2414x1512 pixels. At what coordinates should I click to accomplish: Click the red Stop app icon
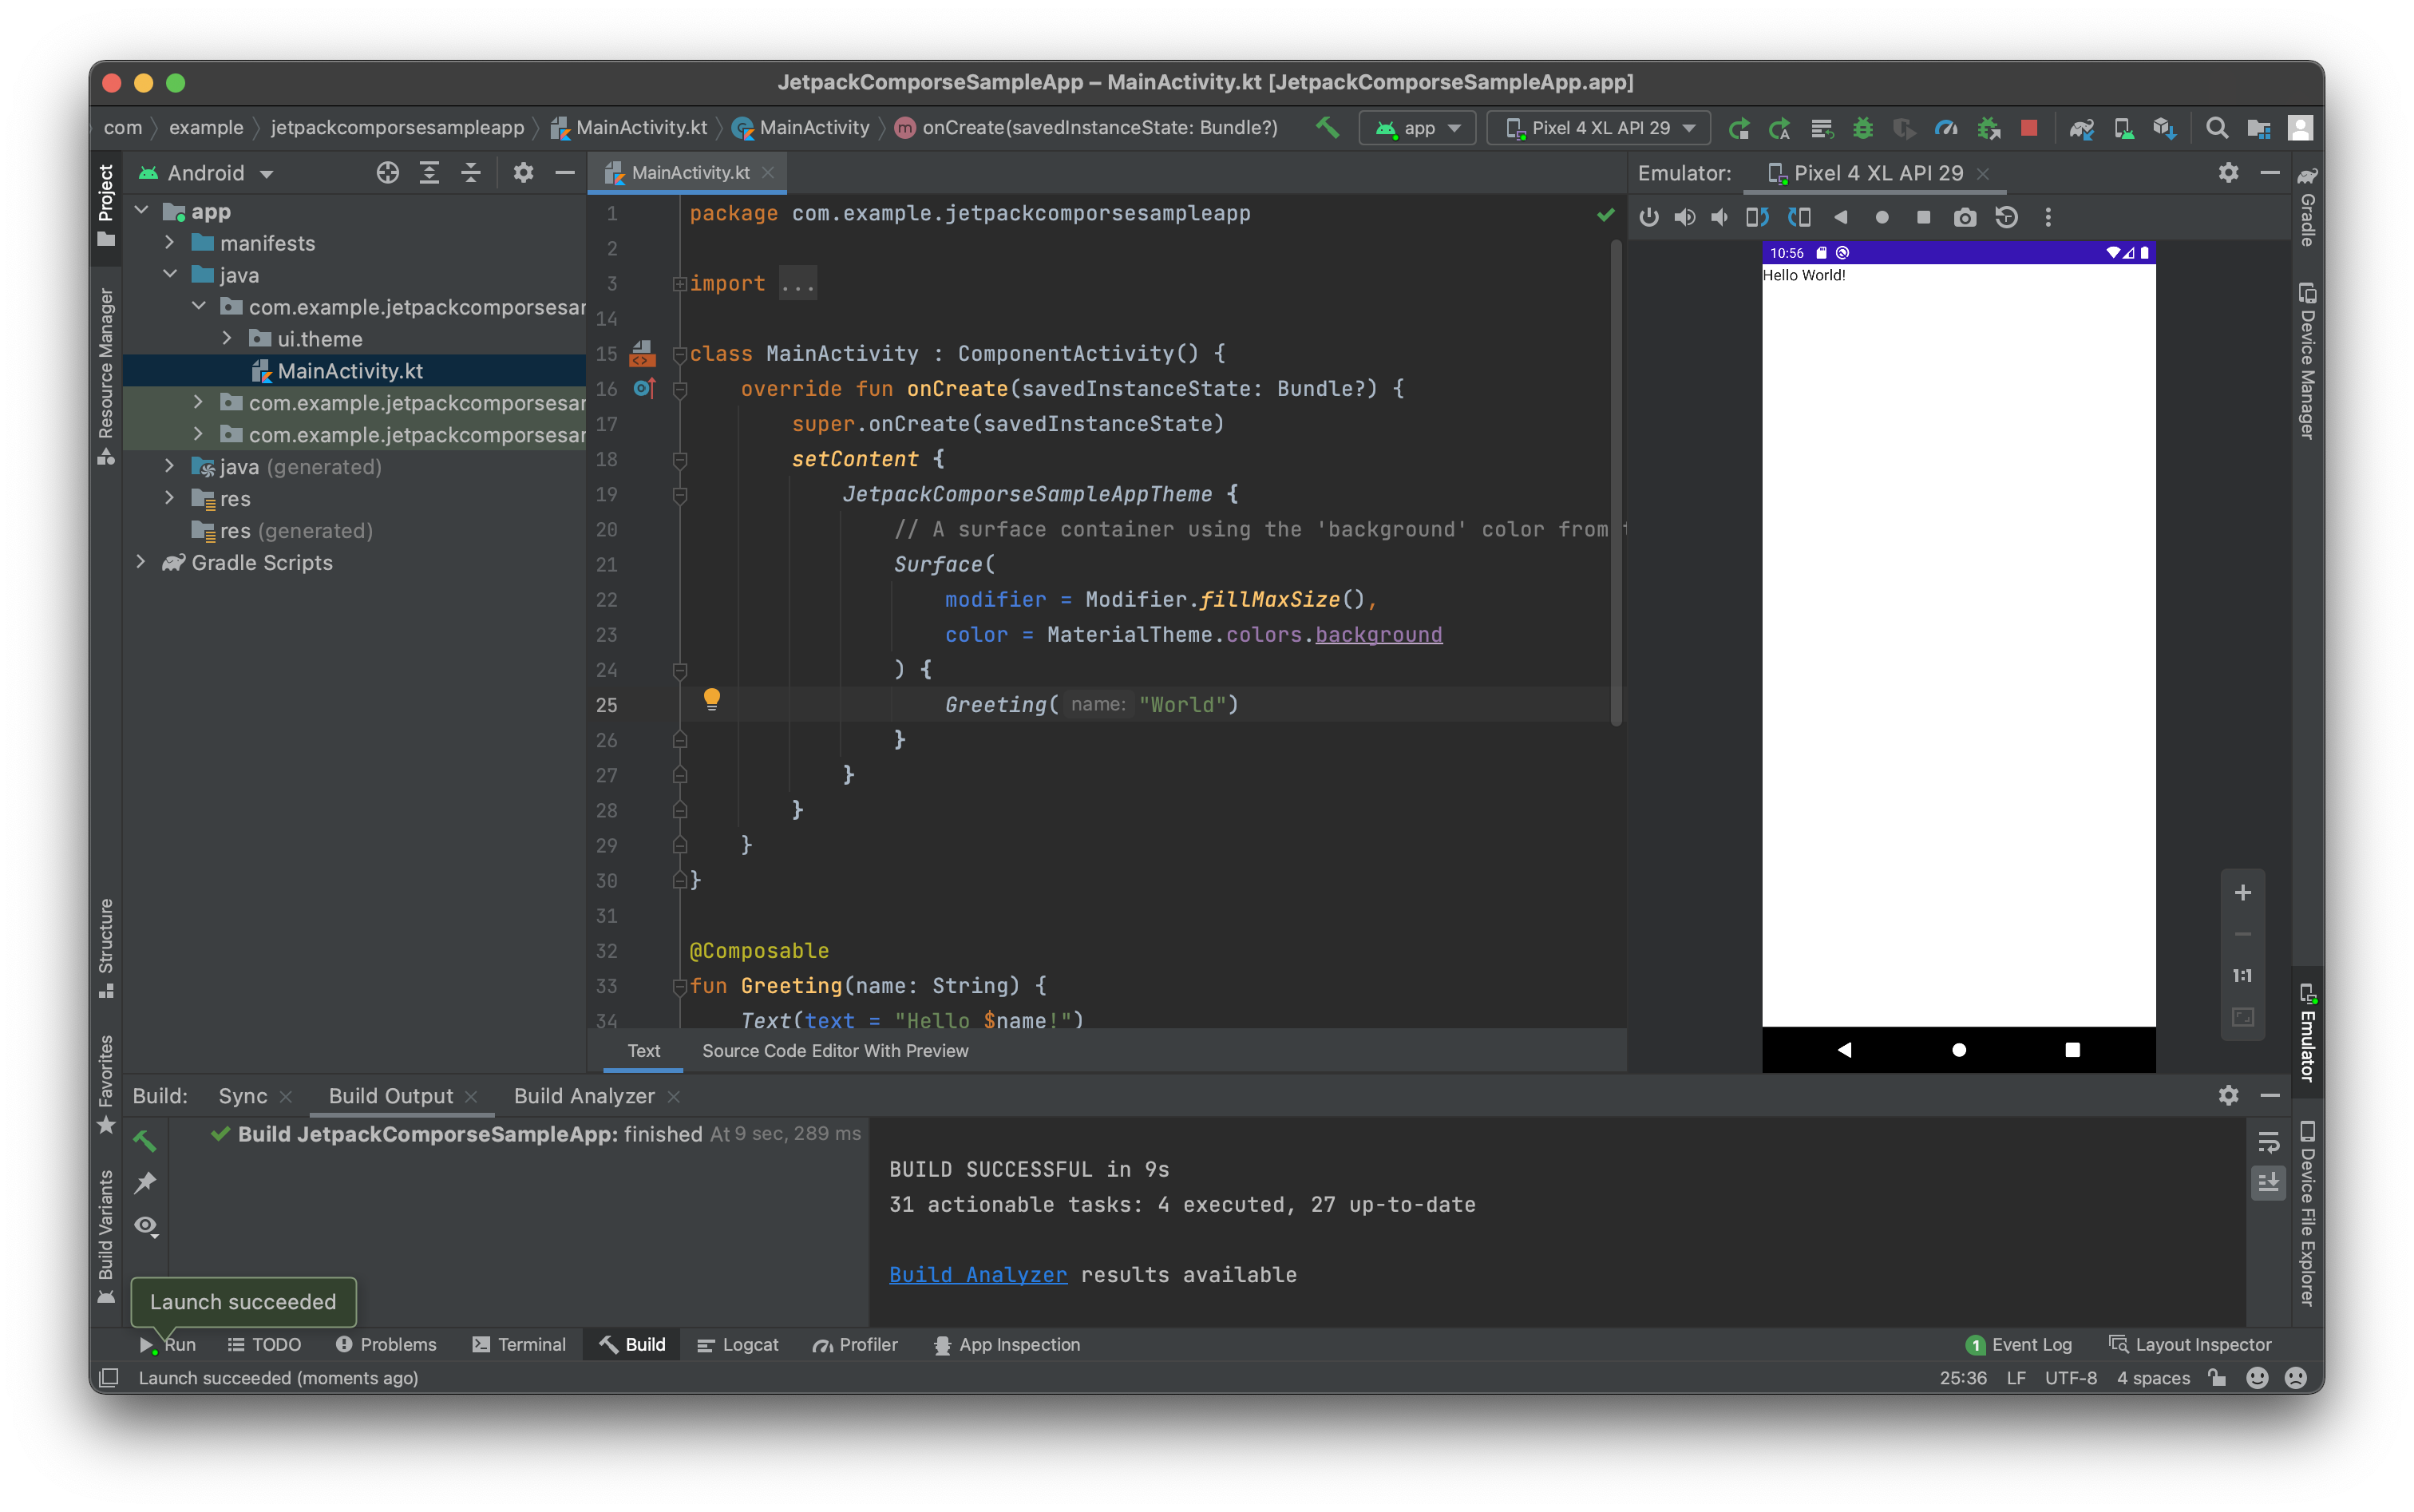click(2029, 128)
